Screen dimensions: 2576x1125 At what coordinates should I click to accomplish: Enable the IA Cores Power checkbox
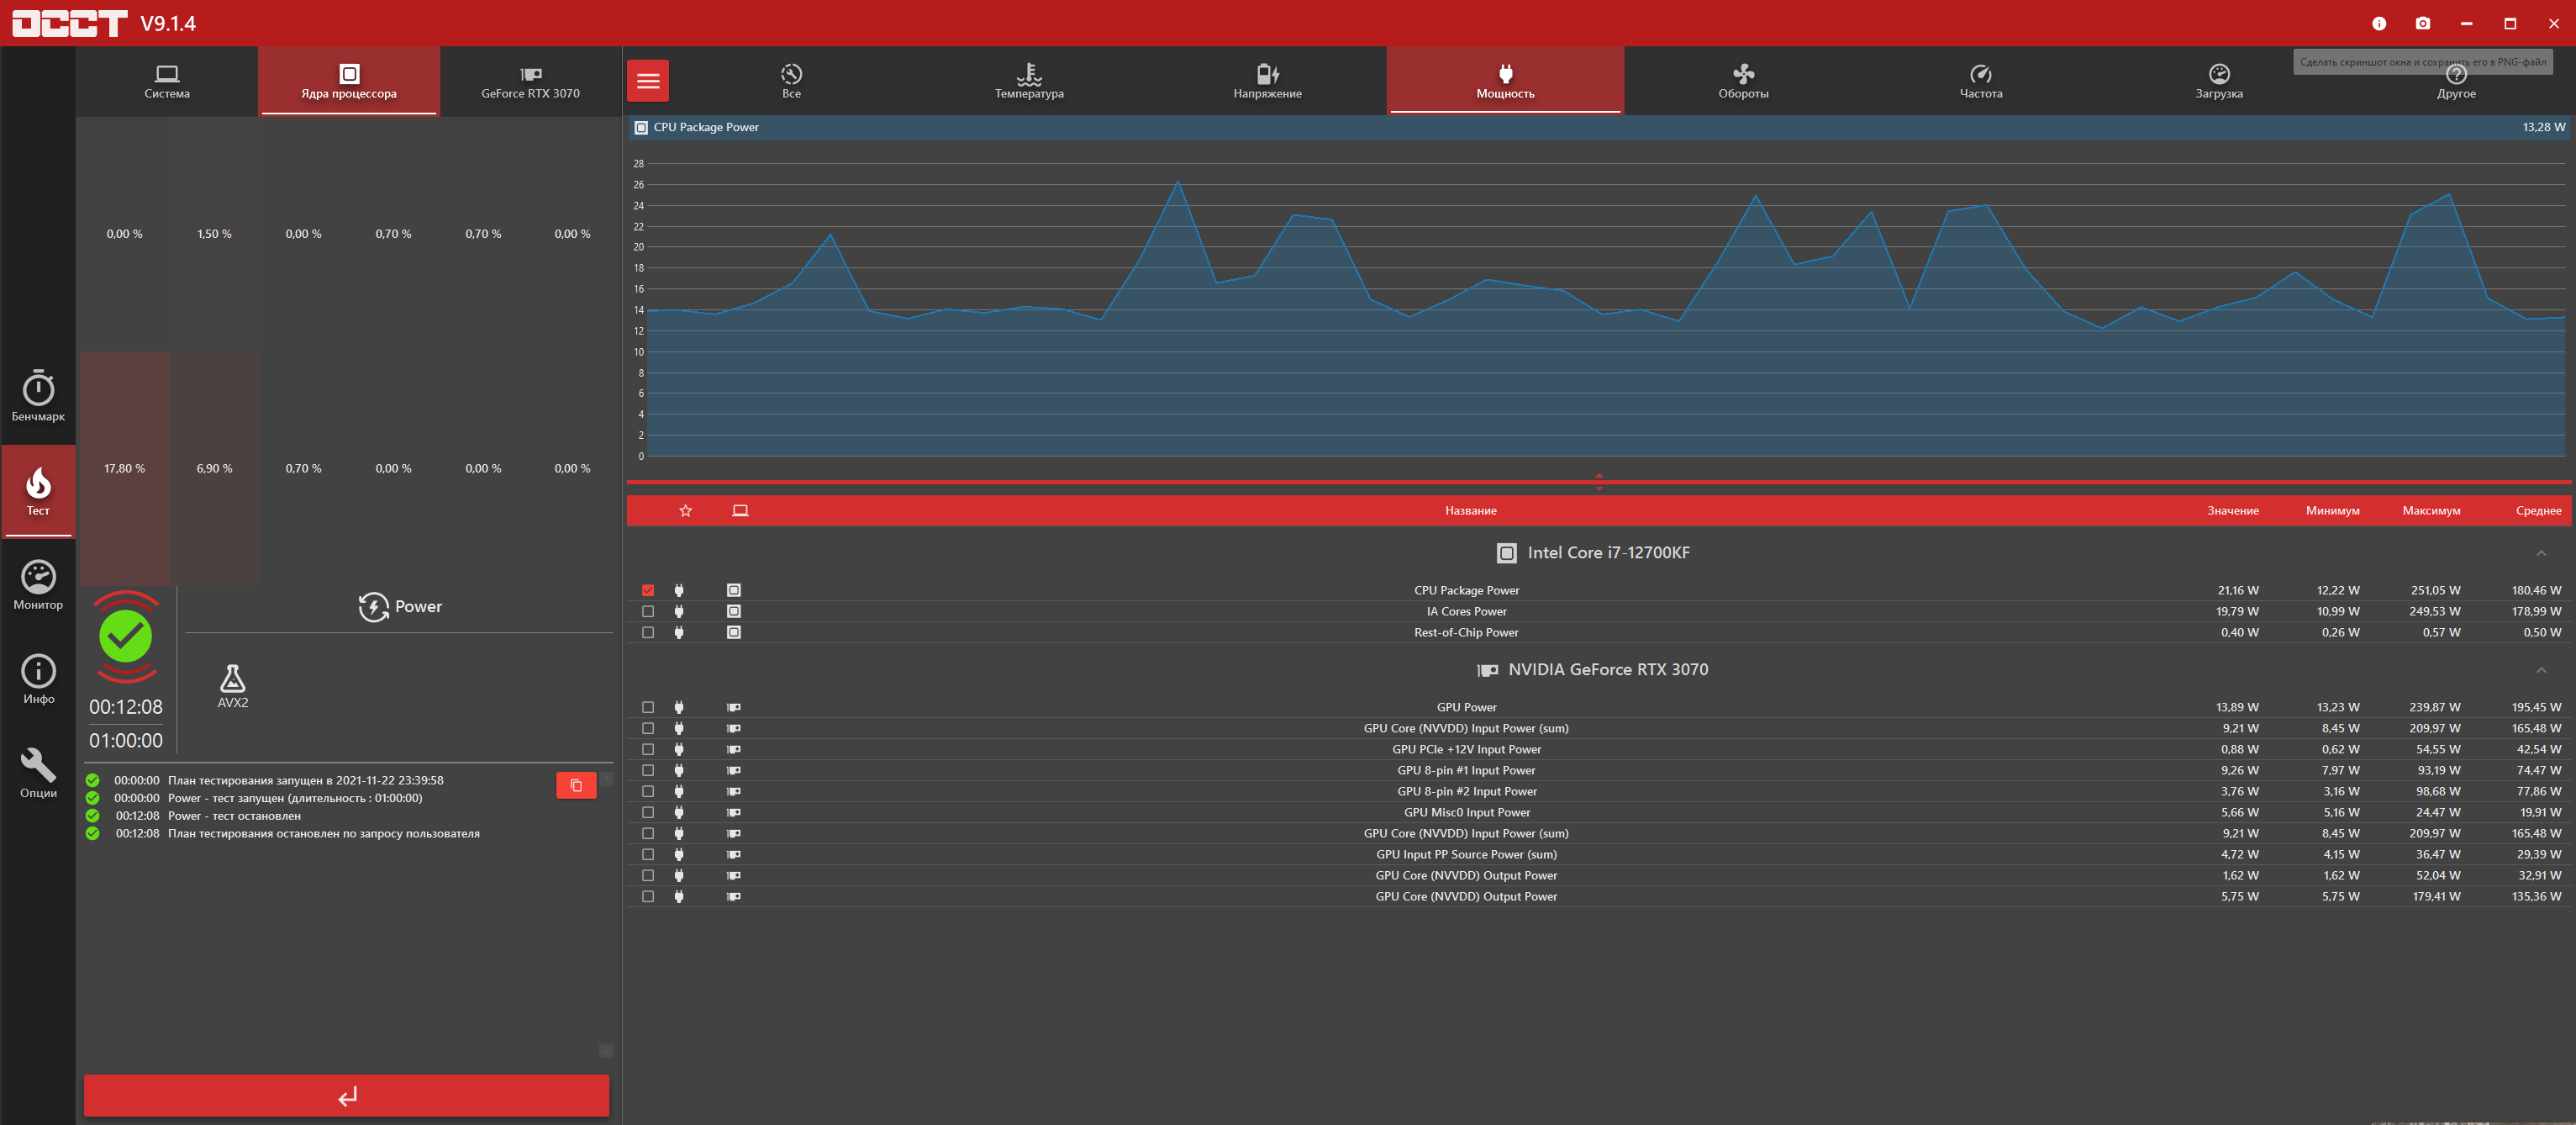pyautogui.click(x=648, y=611)
